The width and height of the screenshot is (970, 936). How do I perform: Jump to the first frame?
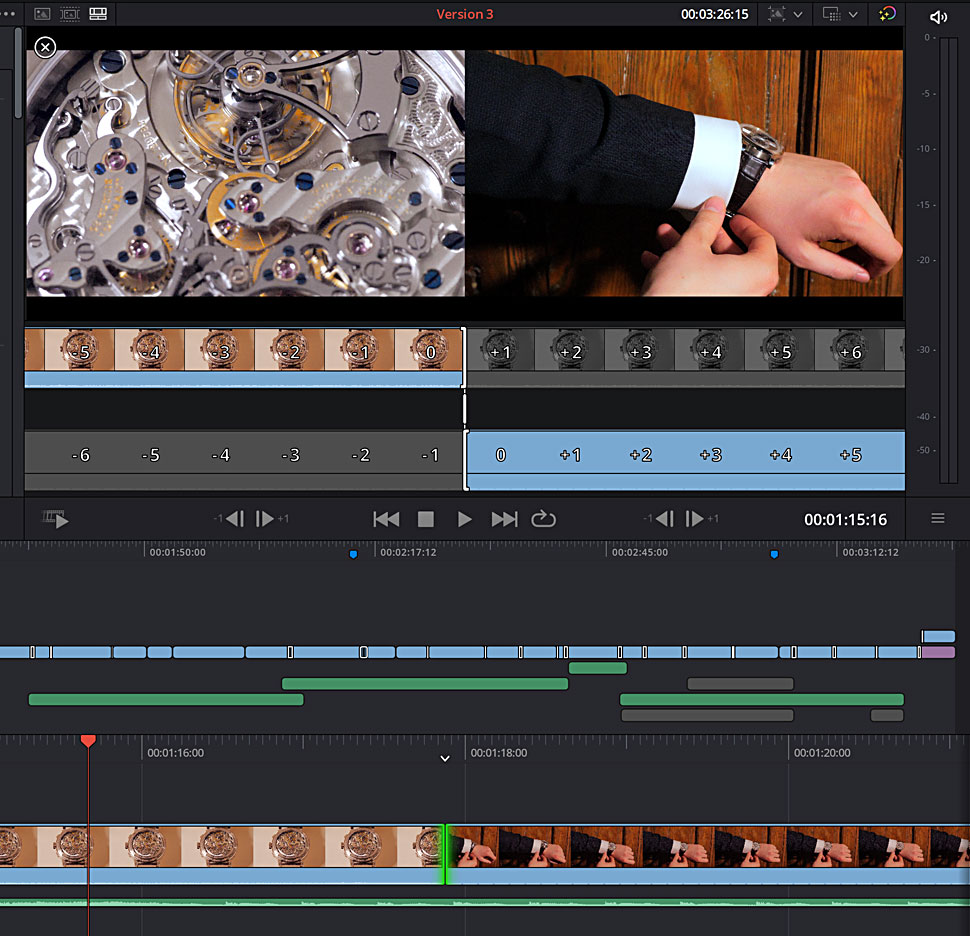coord(386,519)
